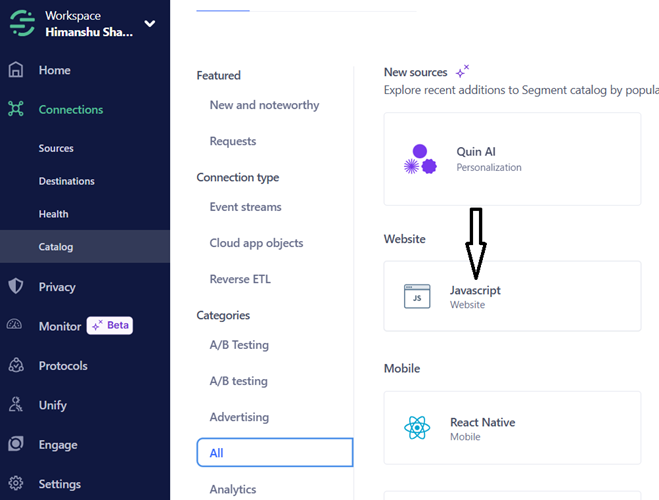659x500 pixels.
Task: Expand the Workspace switcher chevron
Action: coord(150,24)
